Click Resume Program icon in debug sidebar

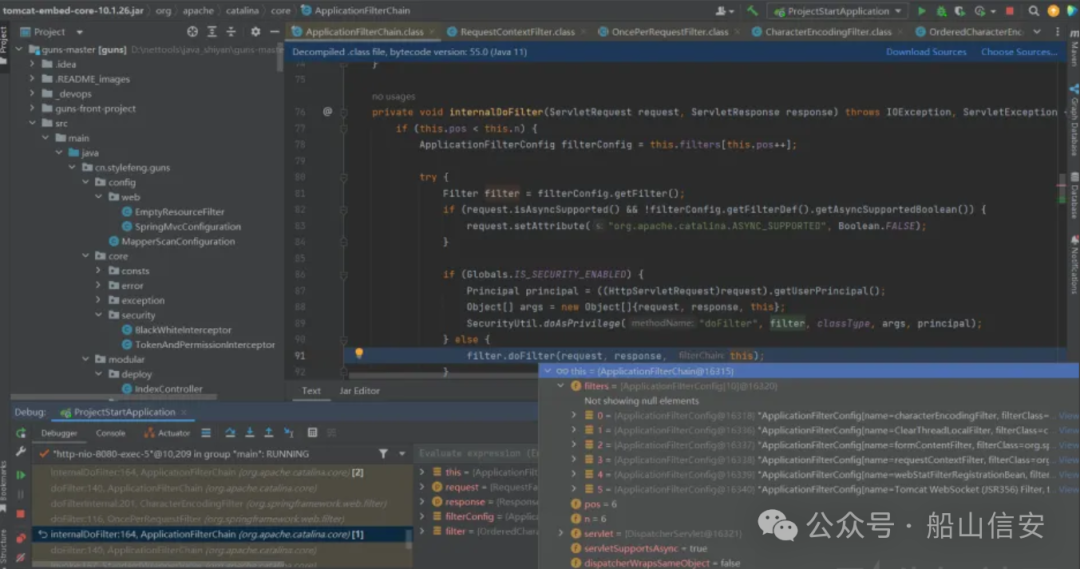pyautogui.click(x=21, y=475)
